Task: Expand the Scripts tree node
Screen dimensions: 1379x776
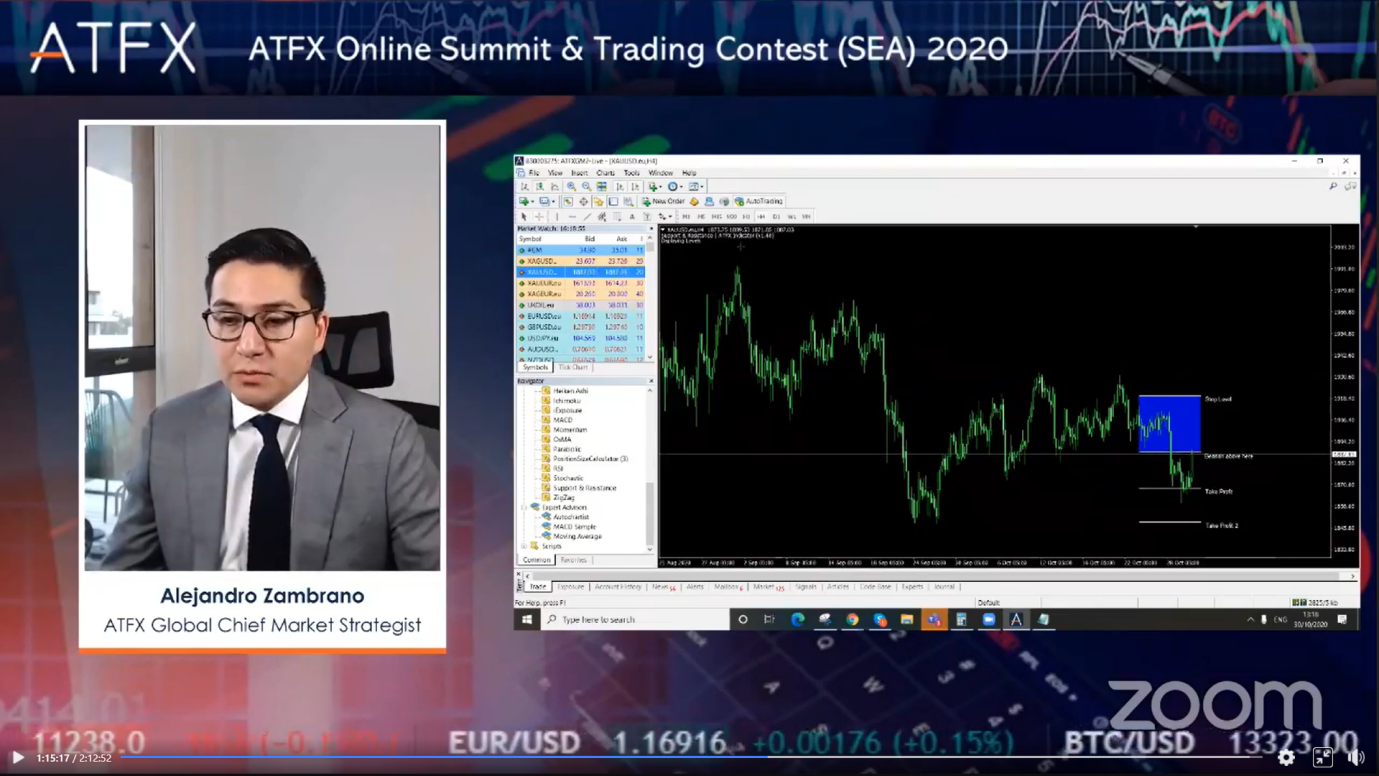Action: 524,546
